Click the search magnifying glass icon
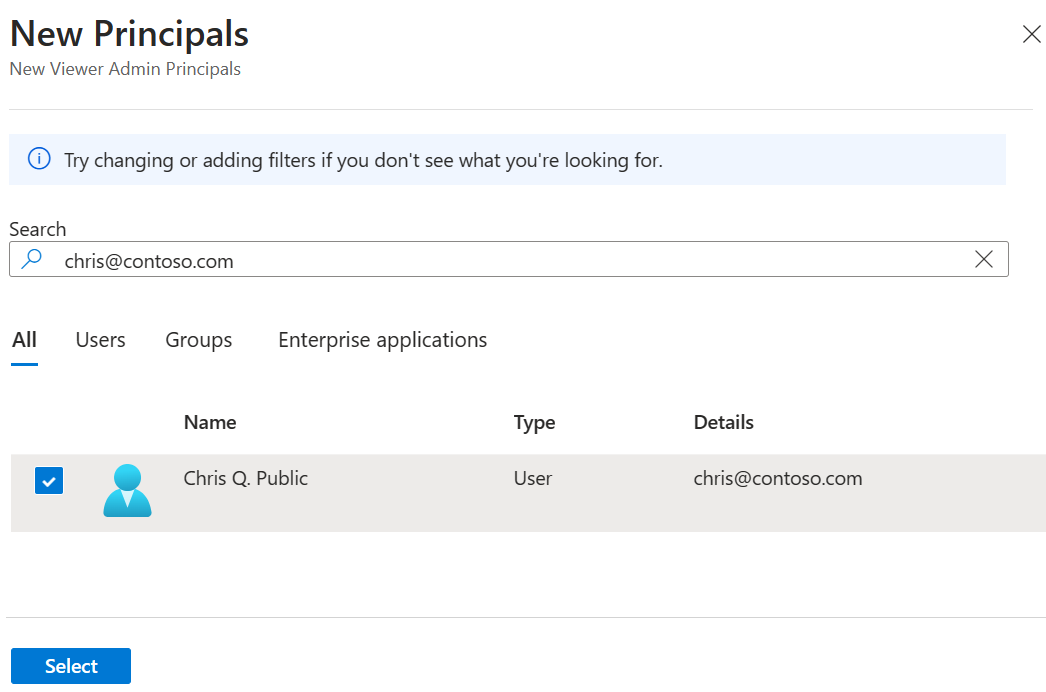Image resolution: width=1046 pixels, height=692 pixels. (x=30, y=259)
